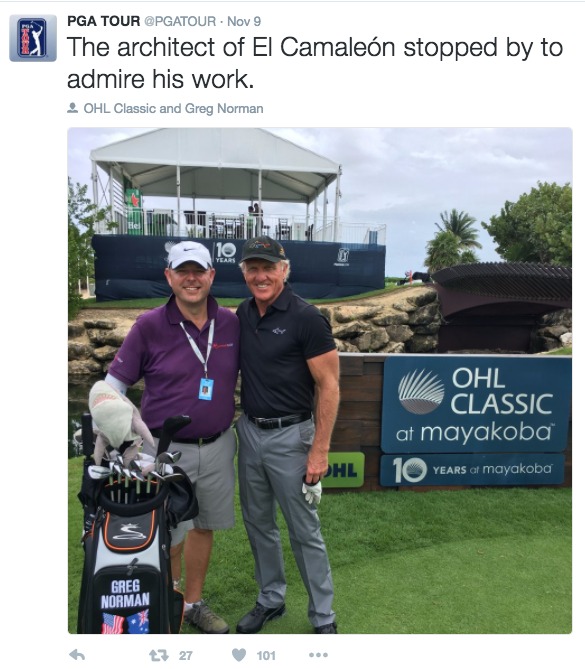Click the "admire his work." text line
The height and width of the screenshot is (669, 585).
[x=160, y=80]
